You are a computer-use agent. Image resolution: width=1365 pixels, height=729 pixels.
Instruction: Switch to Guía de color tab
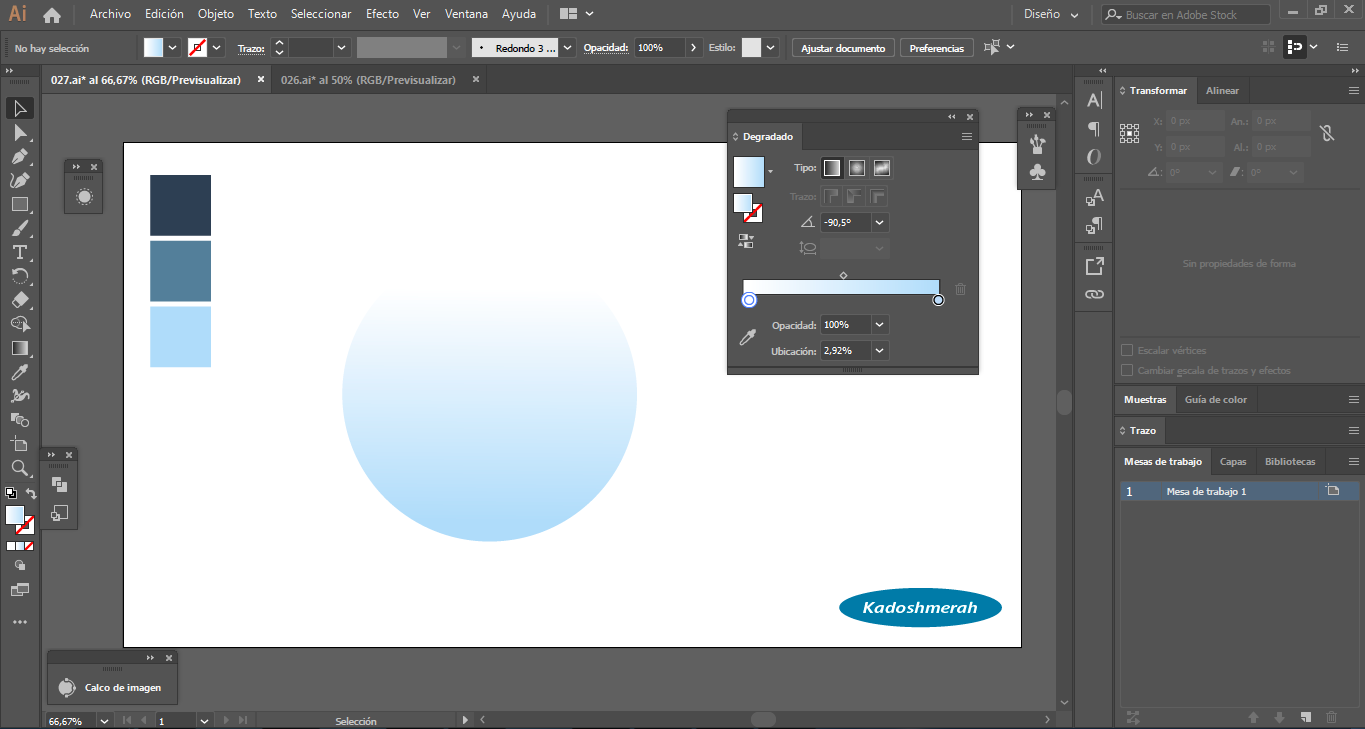[1216, 400]
